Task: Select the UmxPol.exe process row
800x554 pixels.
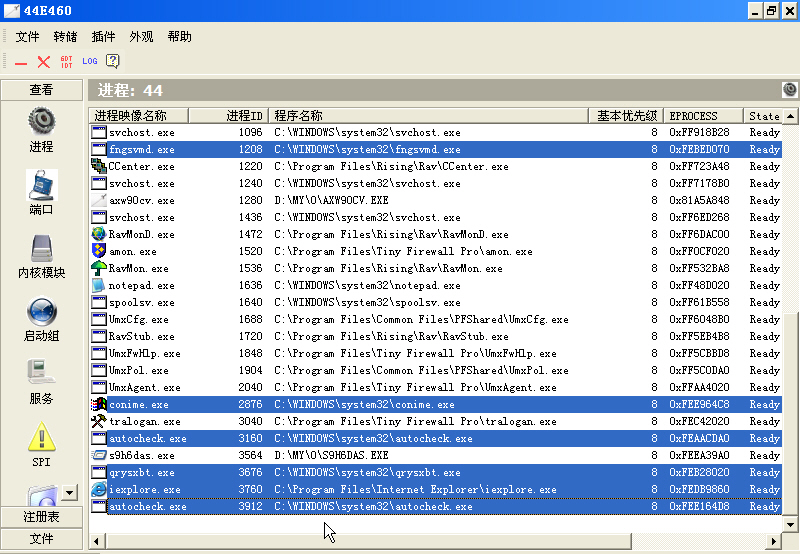Action: (436, 370)
